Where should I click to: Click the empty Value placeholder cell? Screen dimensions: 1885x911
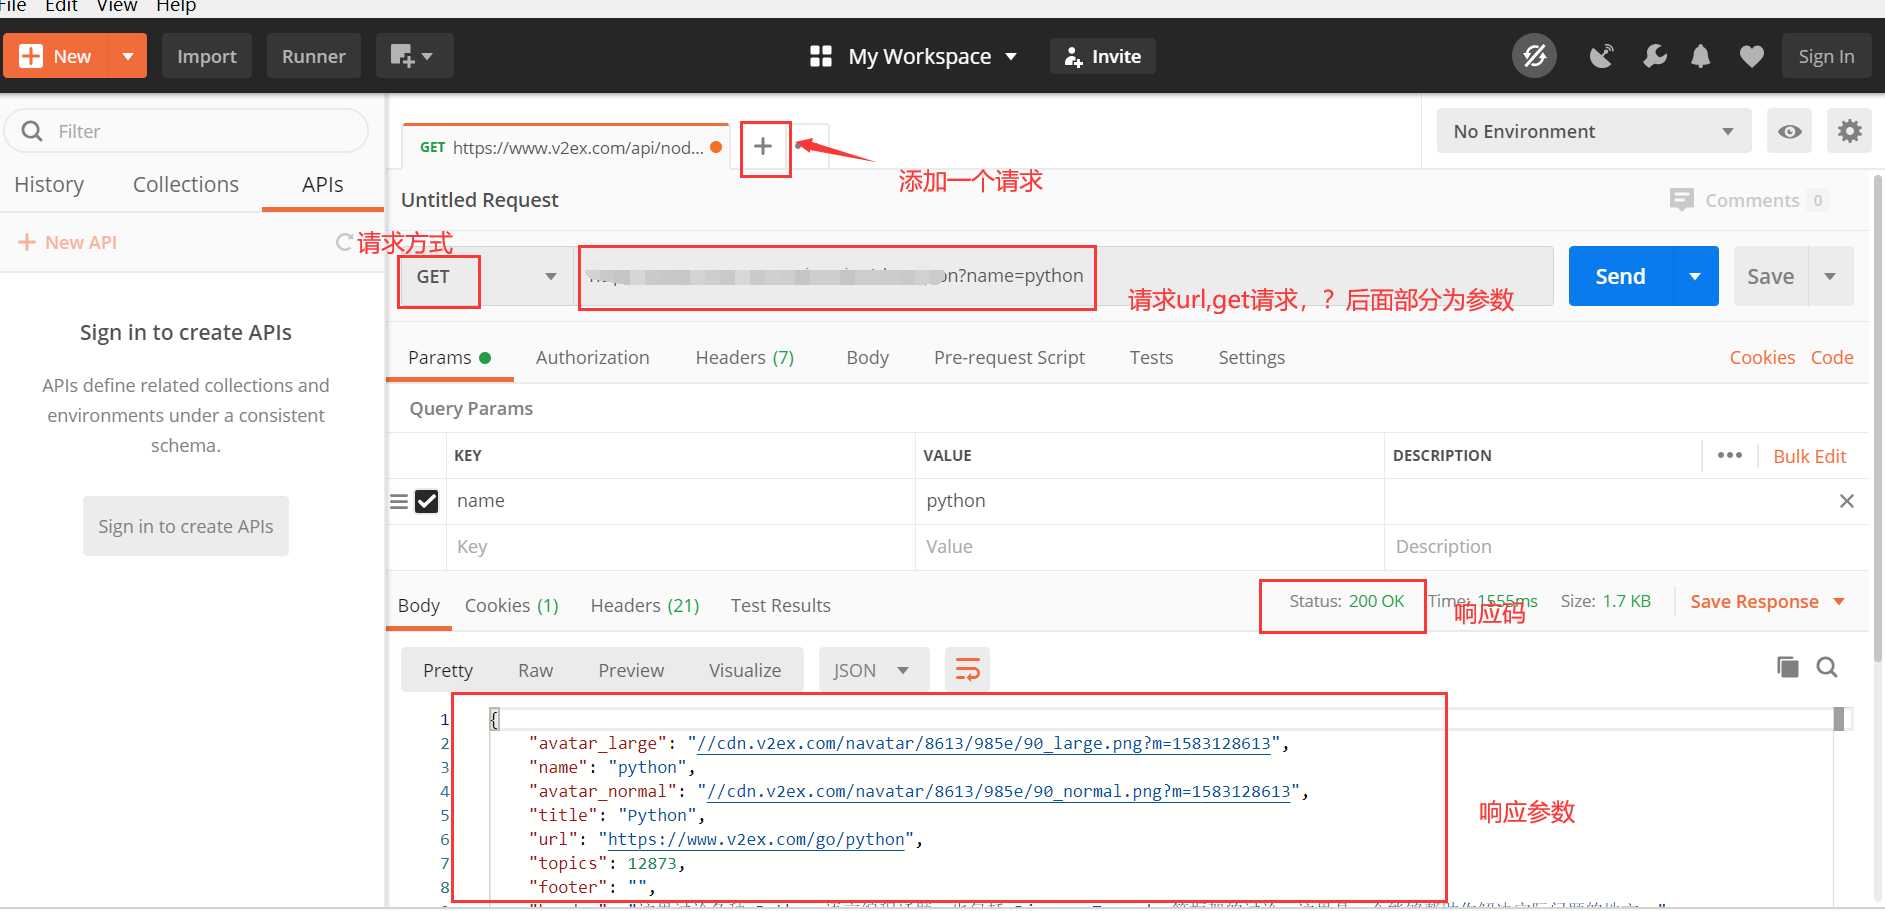[1149, 547]
